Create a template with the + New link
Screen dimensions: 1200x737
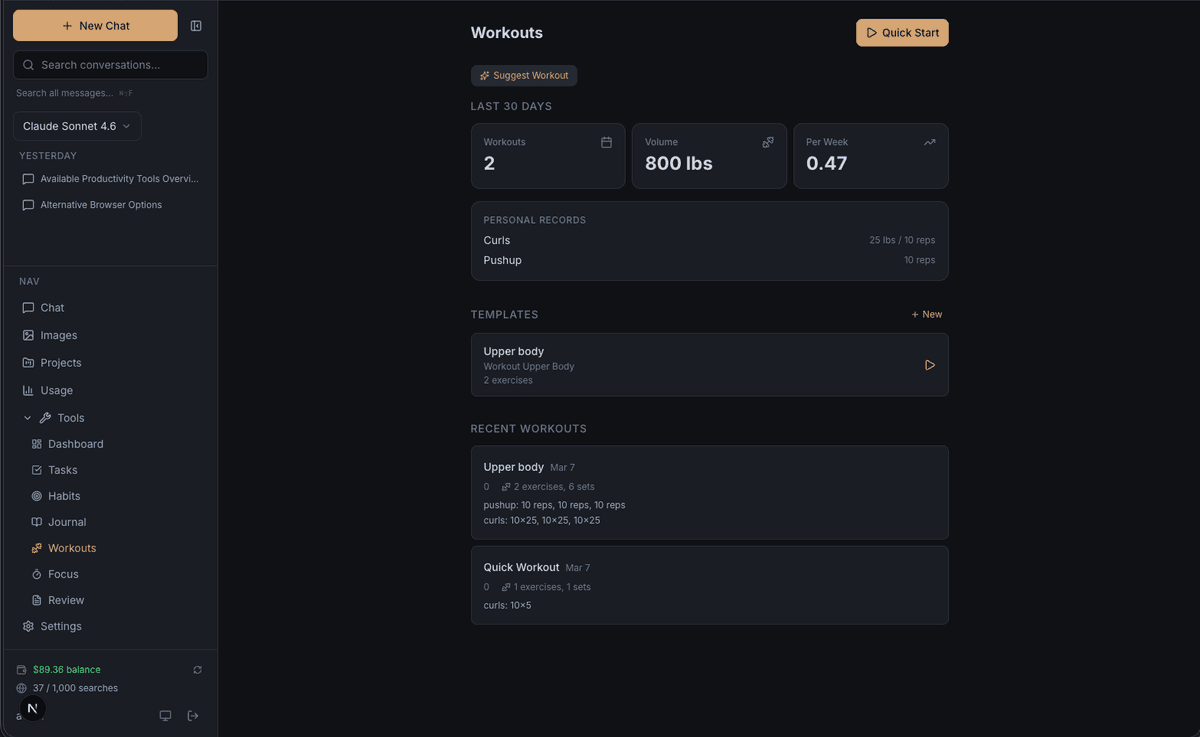(926, 314)
